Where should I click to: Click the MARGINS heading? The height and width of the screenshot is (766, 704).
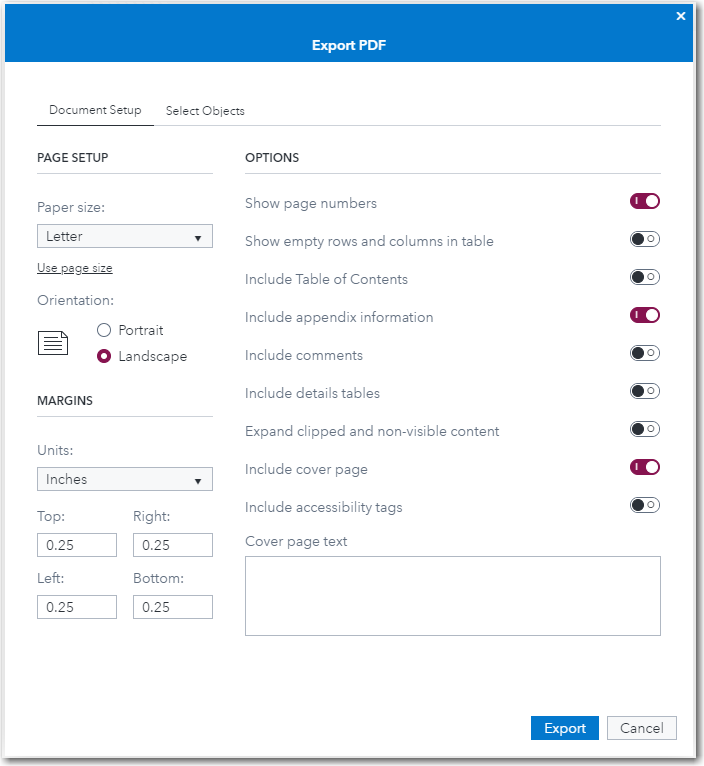click(65, 401)
